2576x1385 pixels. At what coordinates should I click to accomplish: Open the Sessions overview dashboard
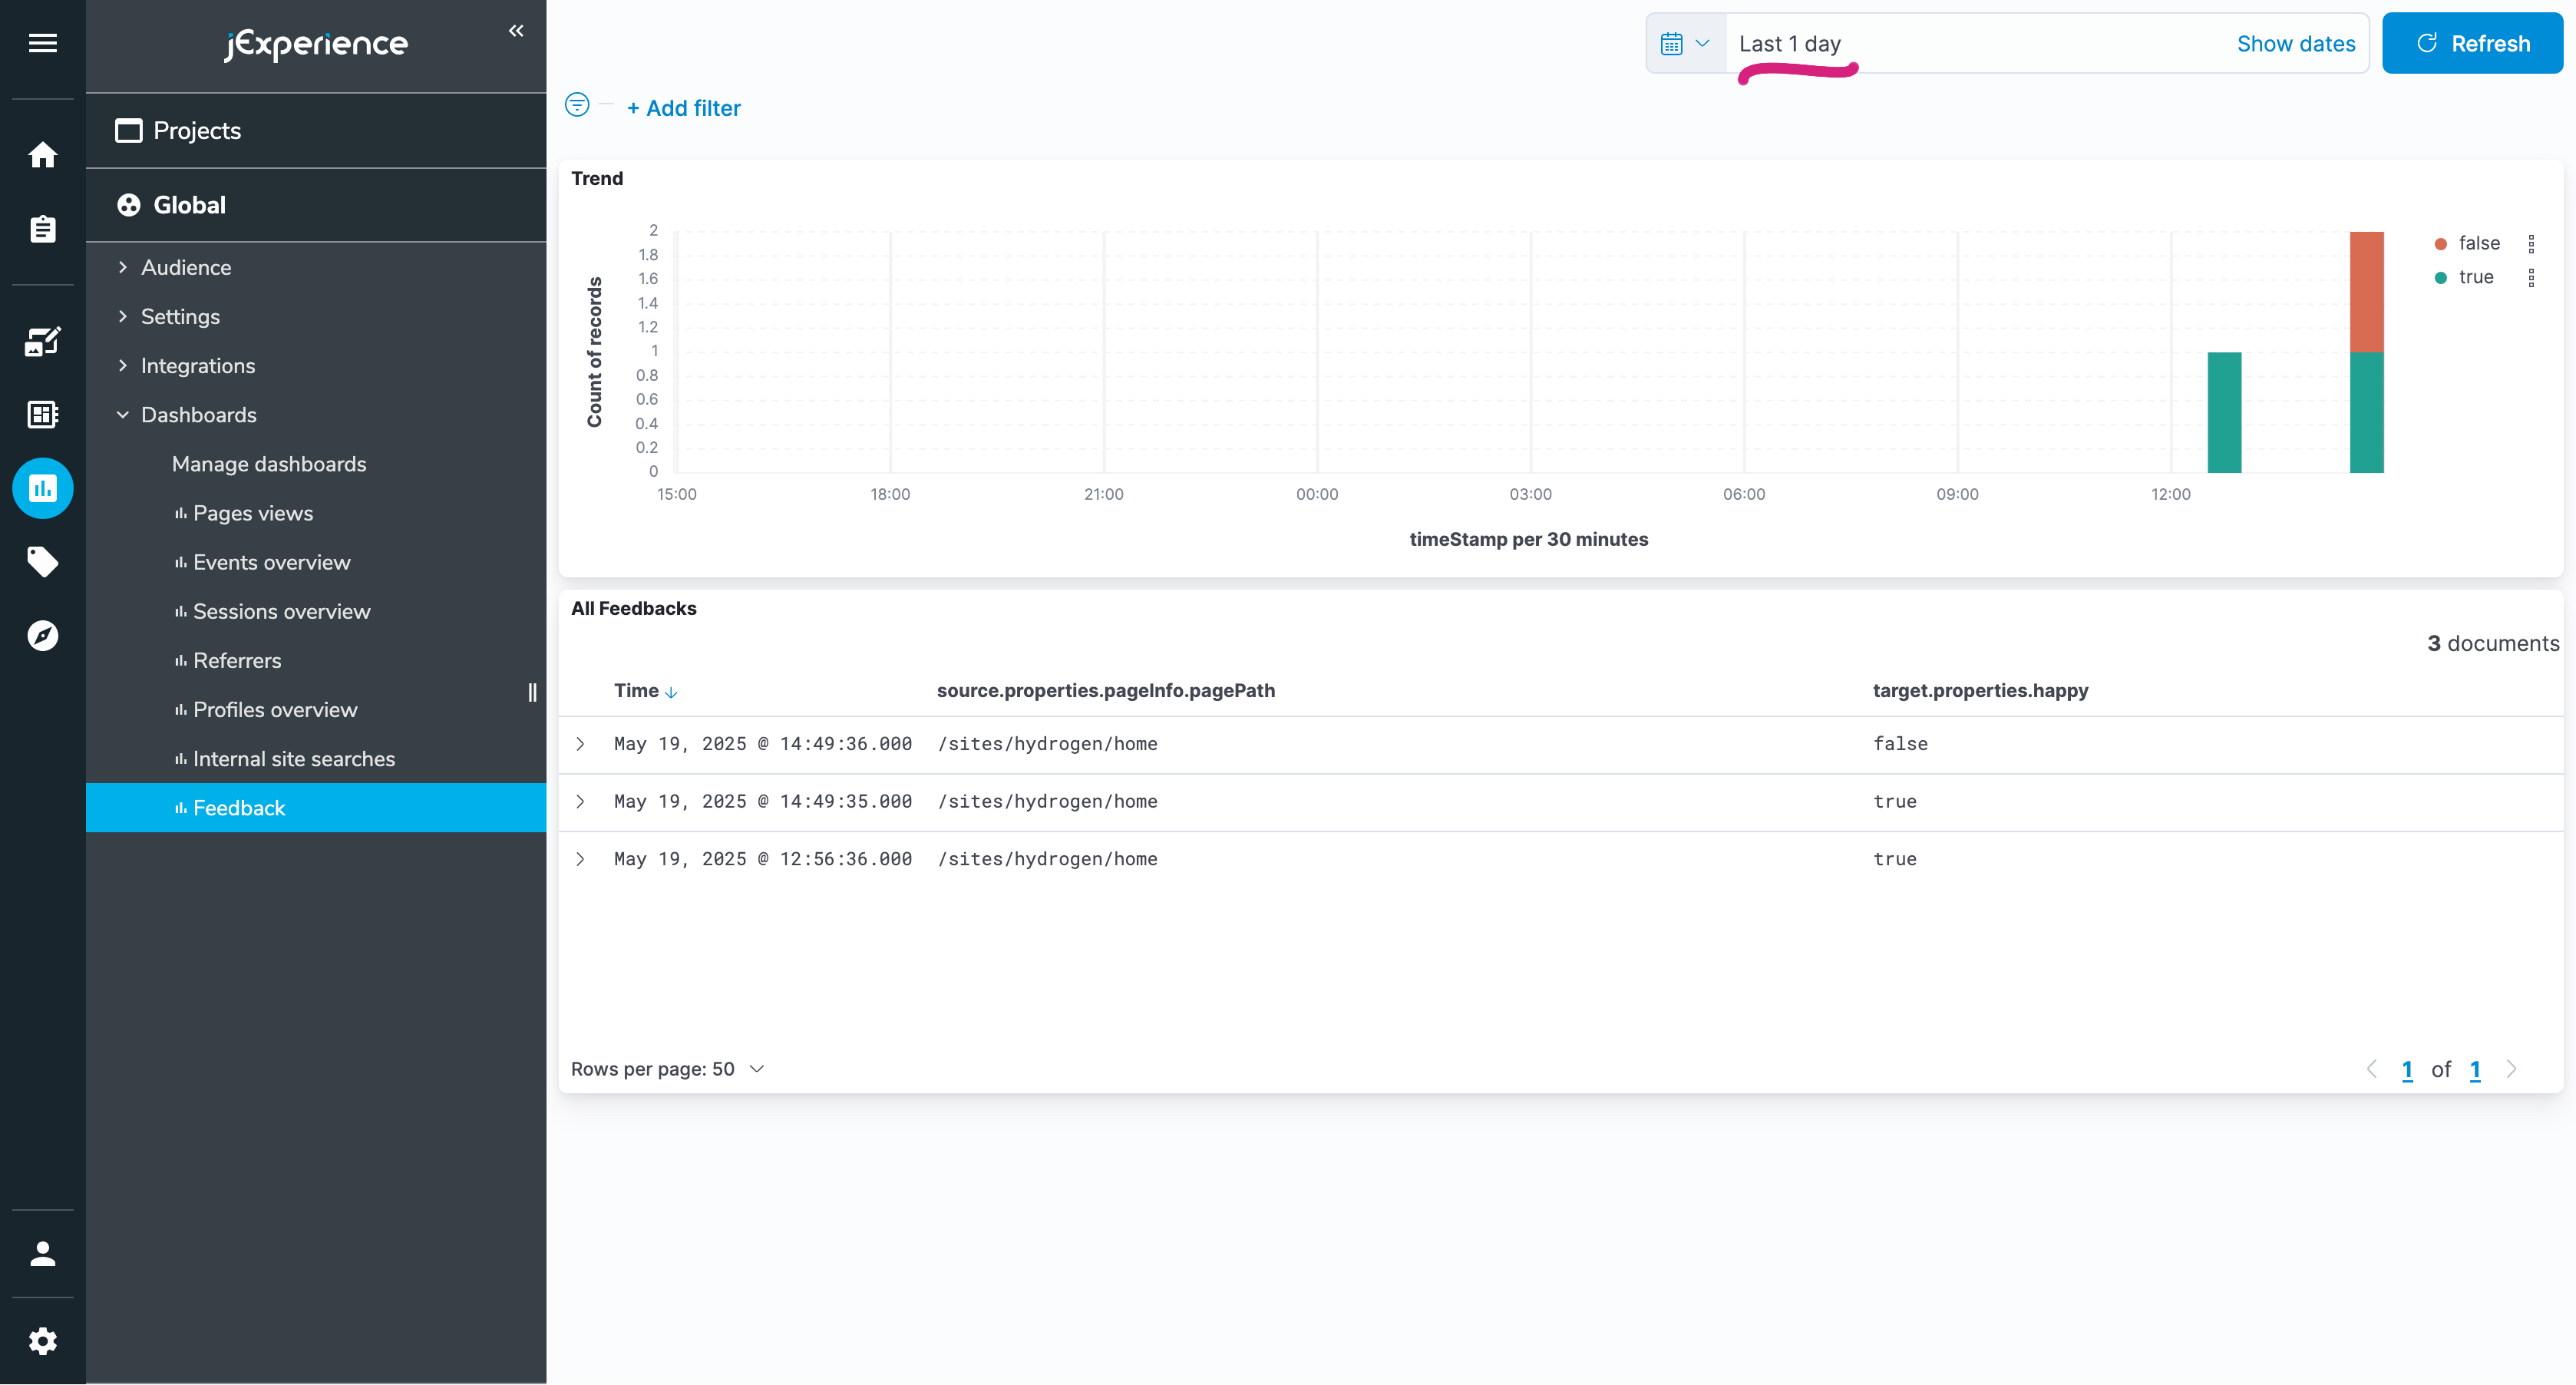click(x=281, y=611)
